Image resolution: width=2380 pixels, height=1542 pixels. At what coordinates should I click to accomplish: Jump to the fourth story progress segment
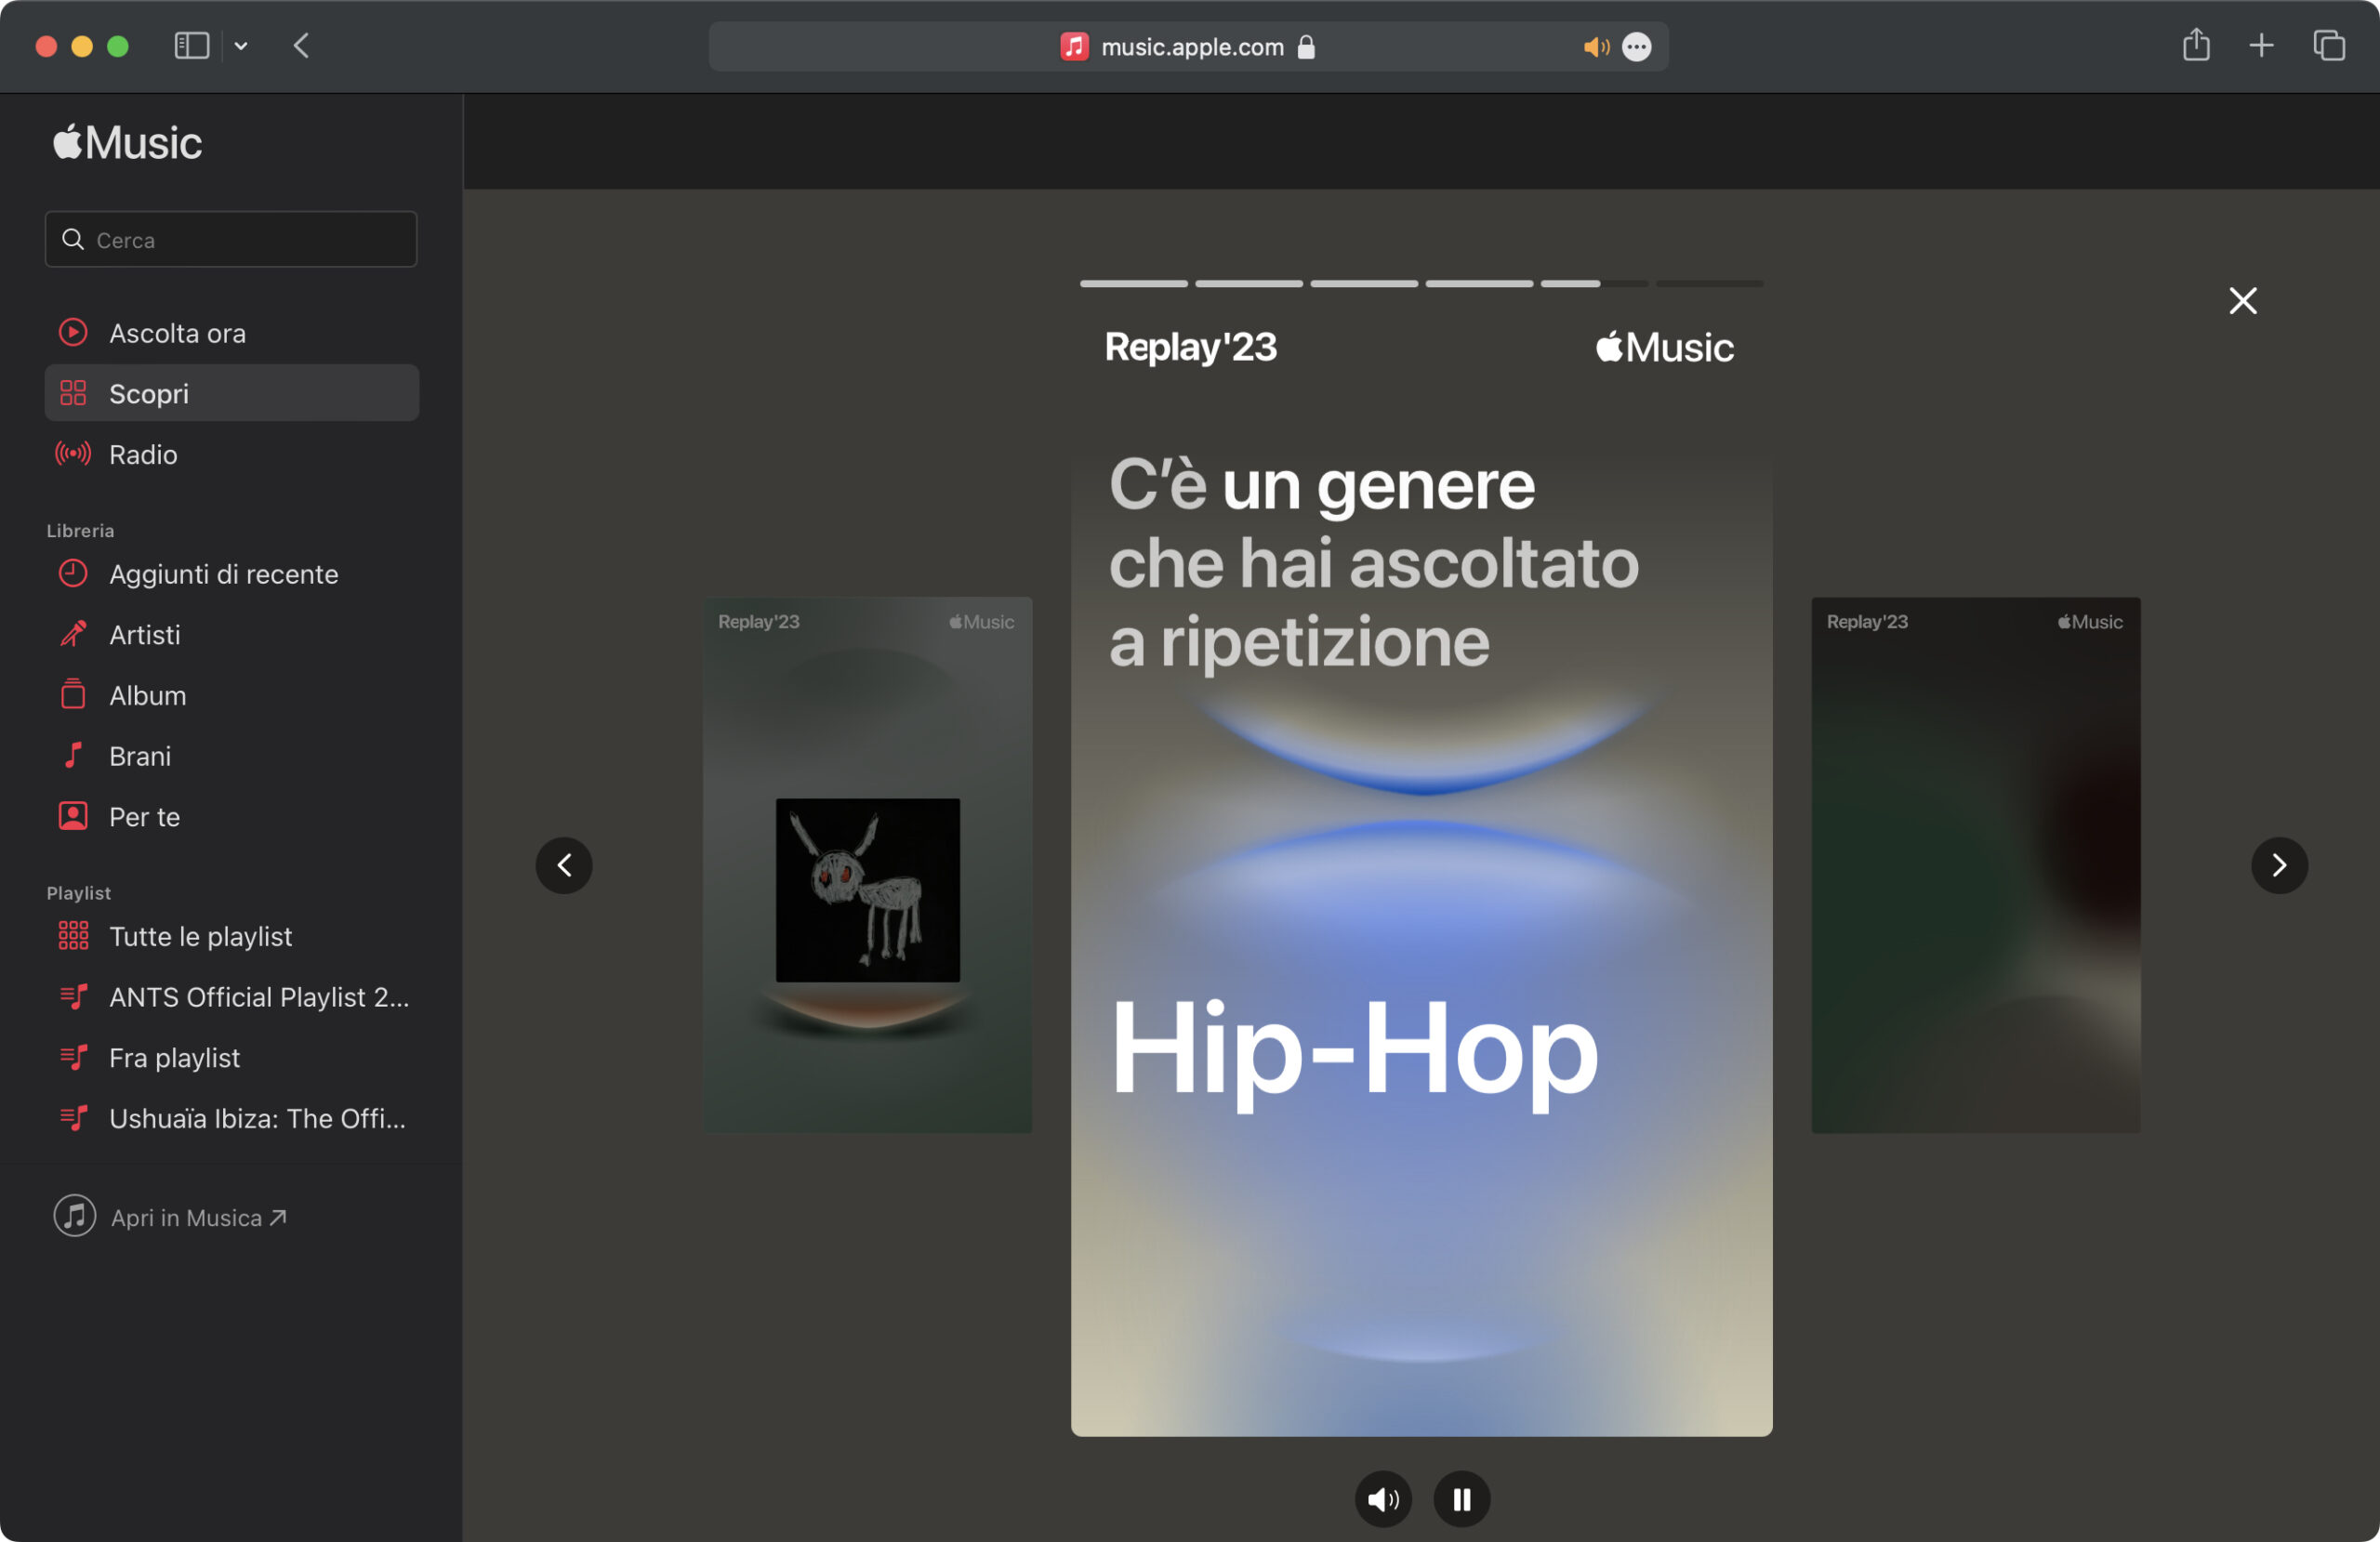click(1479, 284)
